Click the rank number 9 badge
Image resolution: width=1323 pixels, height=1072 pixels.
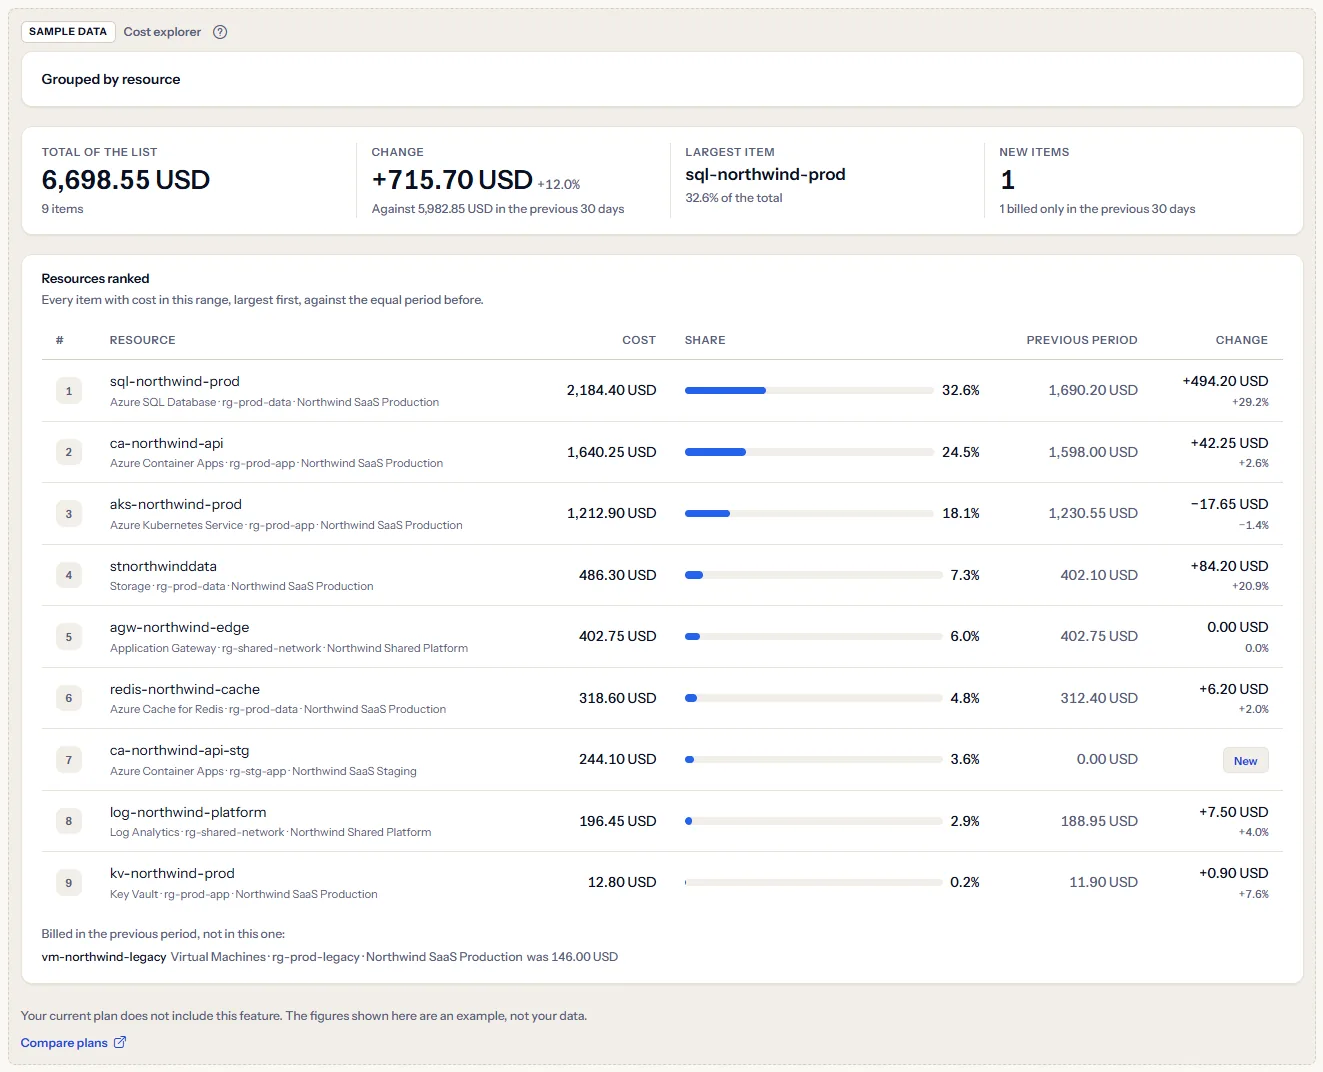(69, 883)
